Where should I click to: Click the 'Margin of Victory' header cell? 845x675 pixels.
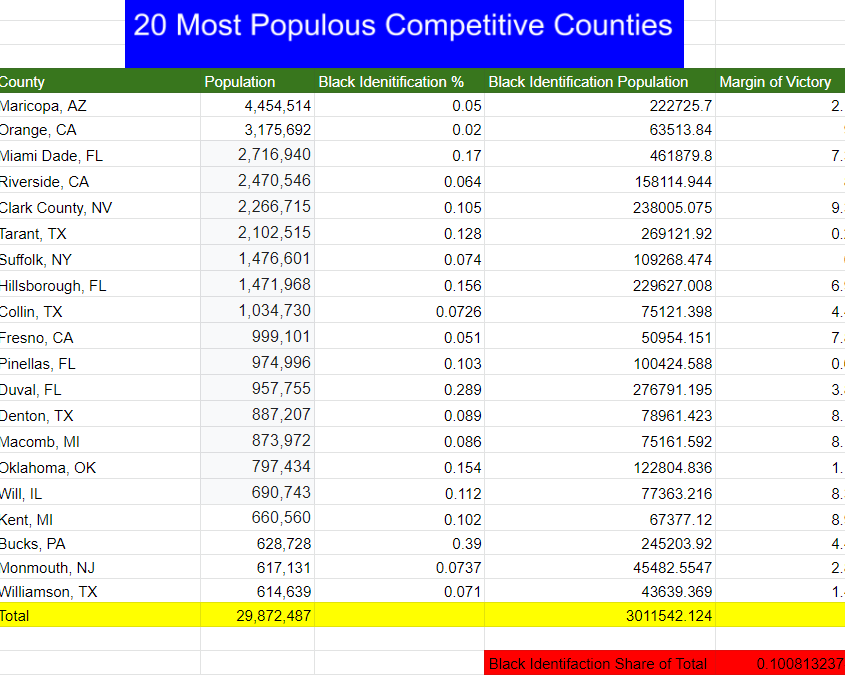tap(780, 81)
